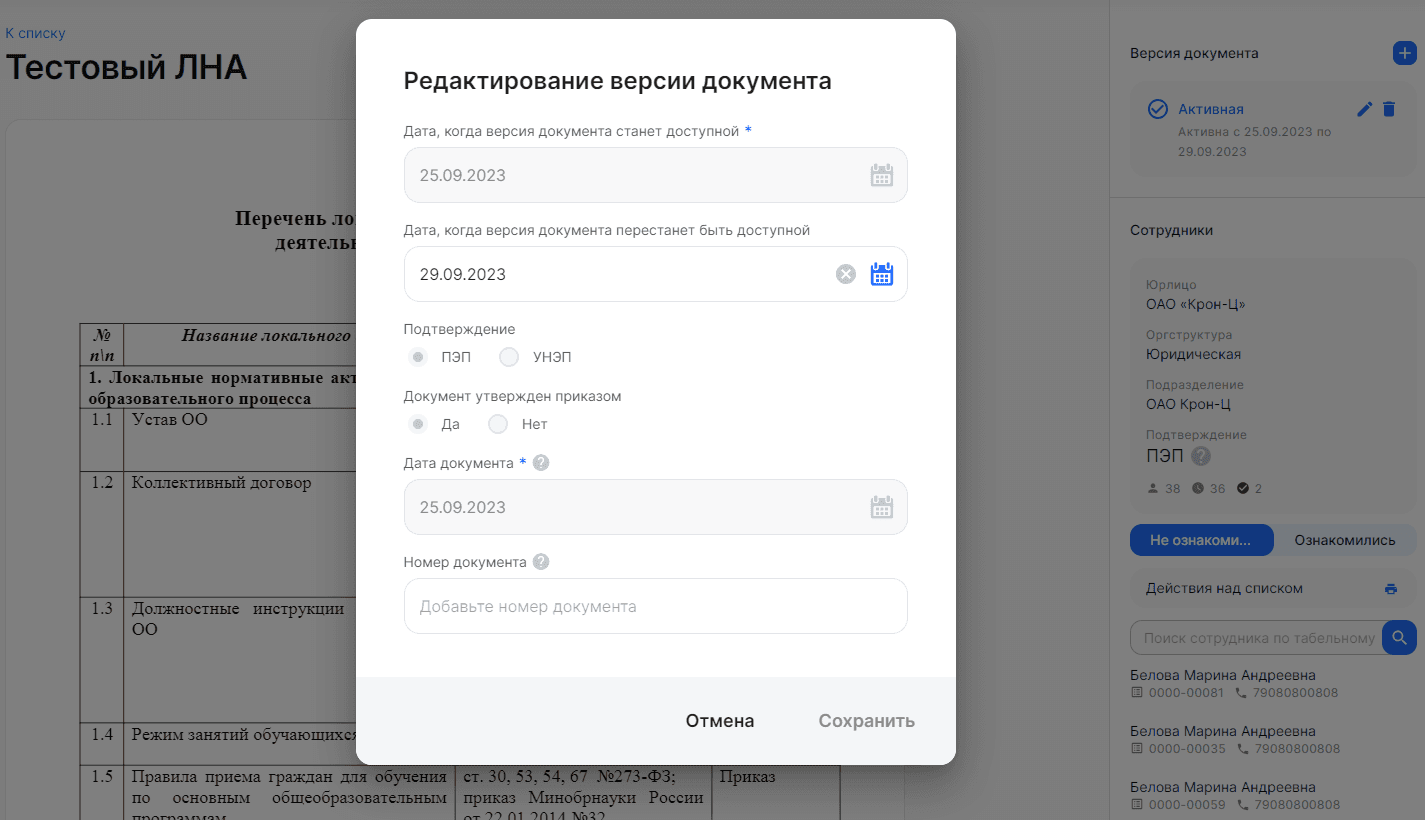Screen dimensions: 1425x820
Task: Edit the Активная version with pencil icon
Action: pyautogui.click(x=1364, y=109)
